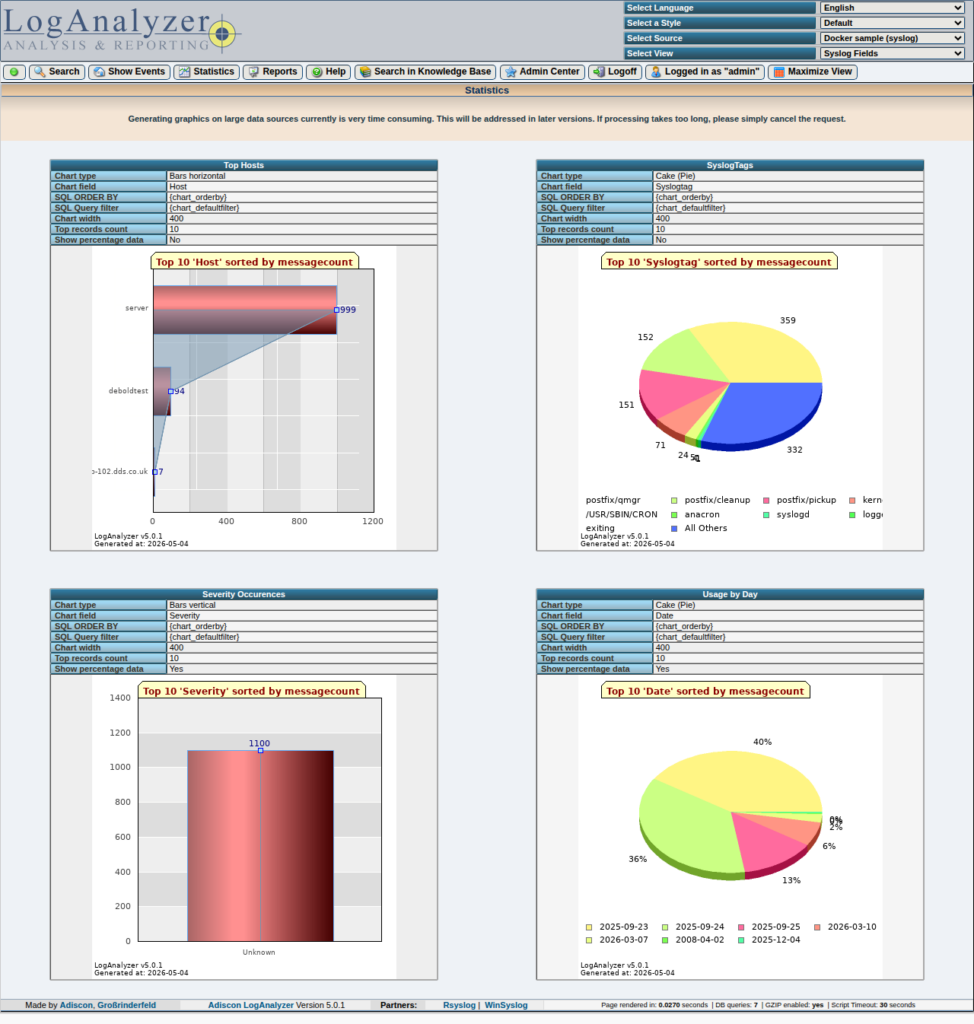Viewport: 974px width, 1024px height.
Task: Click the 'Severity' chart field value
Action: coord(185,616)
